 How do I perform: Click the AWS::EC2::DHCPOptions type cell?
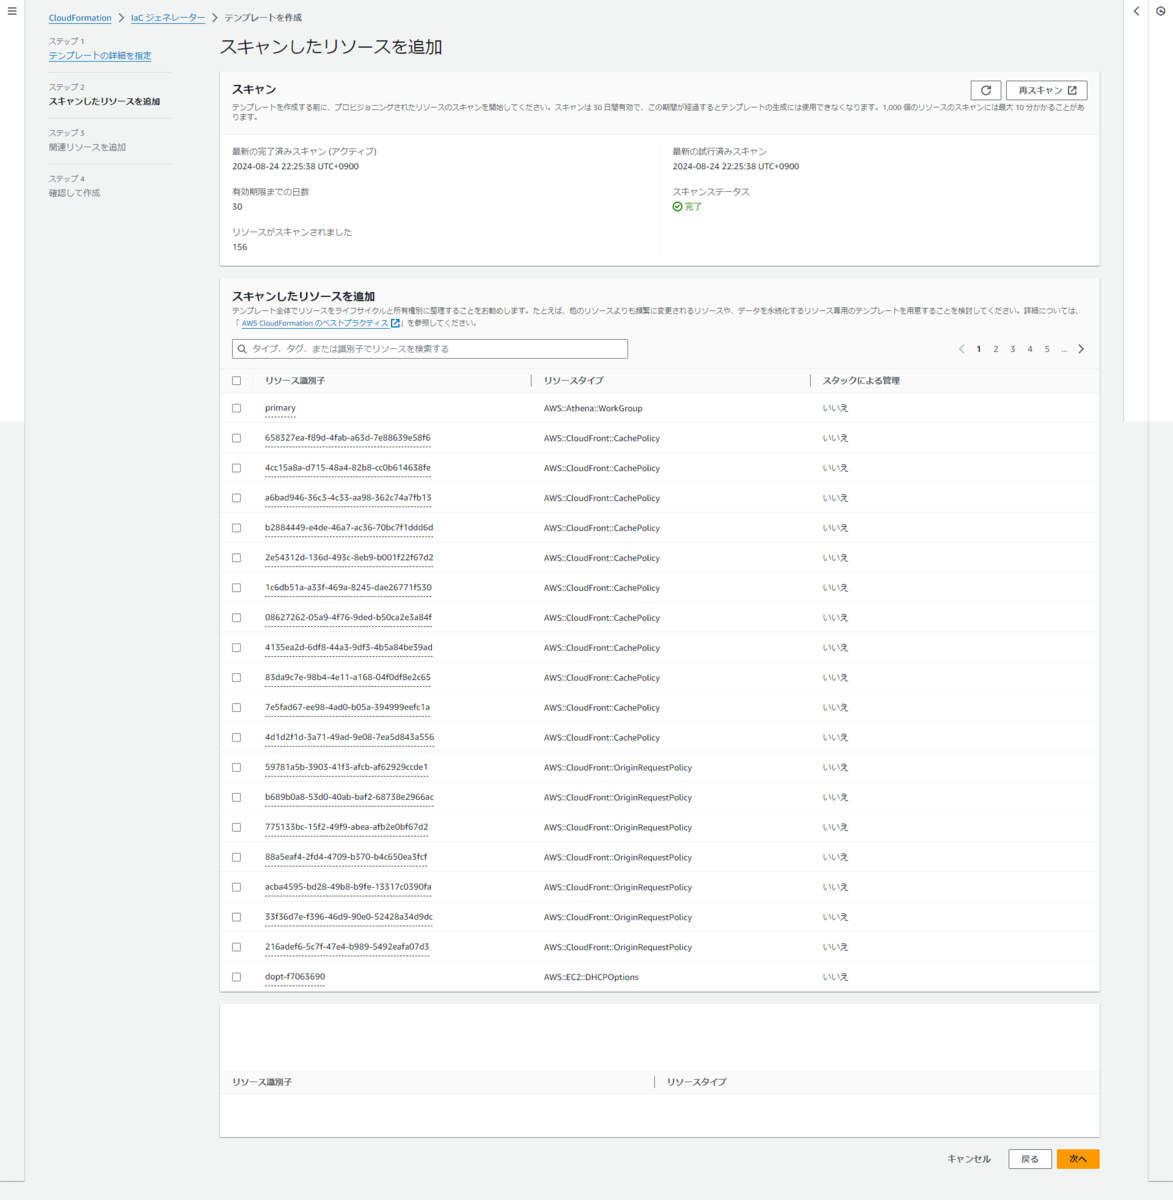point(591,977)
